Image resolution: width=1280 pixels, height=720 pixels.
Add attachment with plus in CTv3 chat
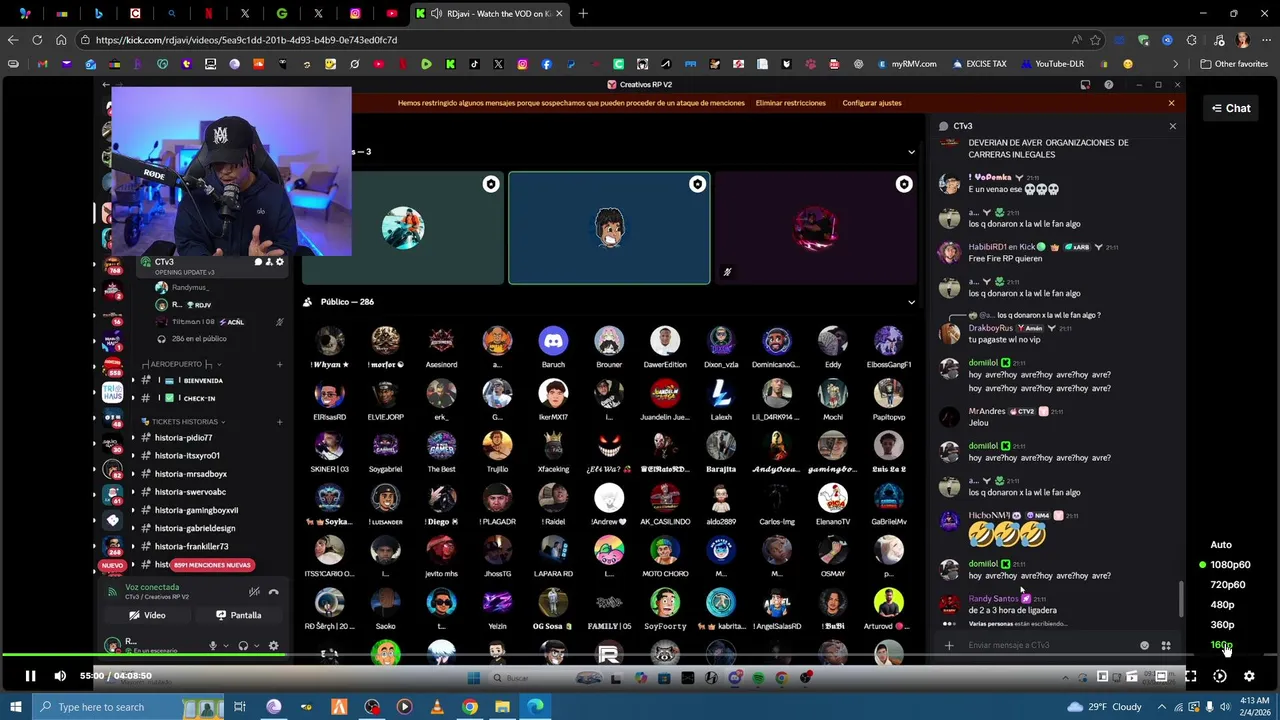(948, 645)
